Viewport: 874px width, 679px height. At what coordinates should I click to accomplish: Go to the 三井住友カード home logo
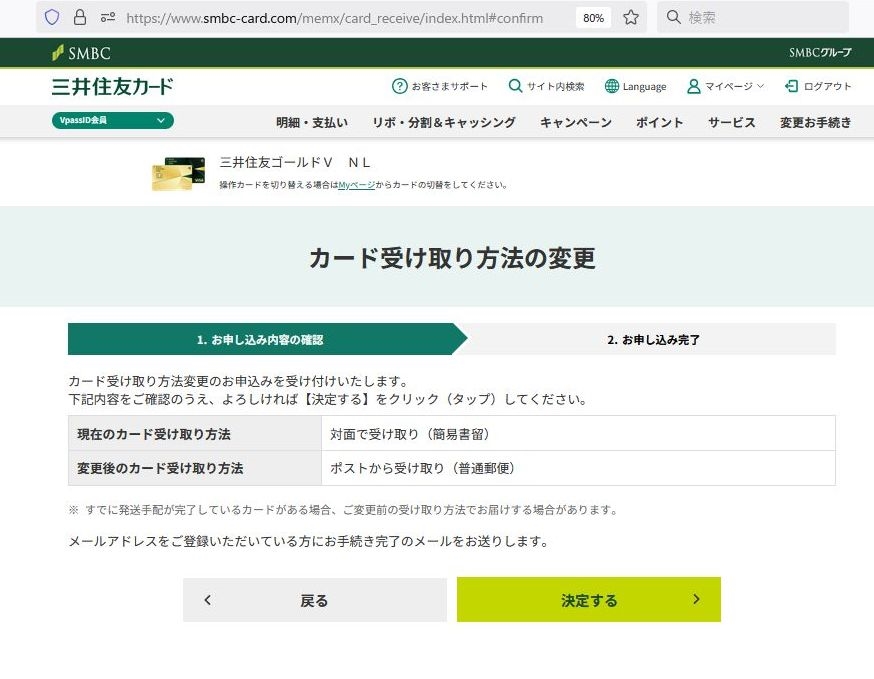click(113, 86)
